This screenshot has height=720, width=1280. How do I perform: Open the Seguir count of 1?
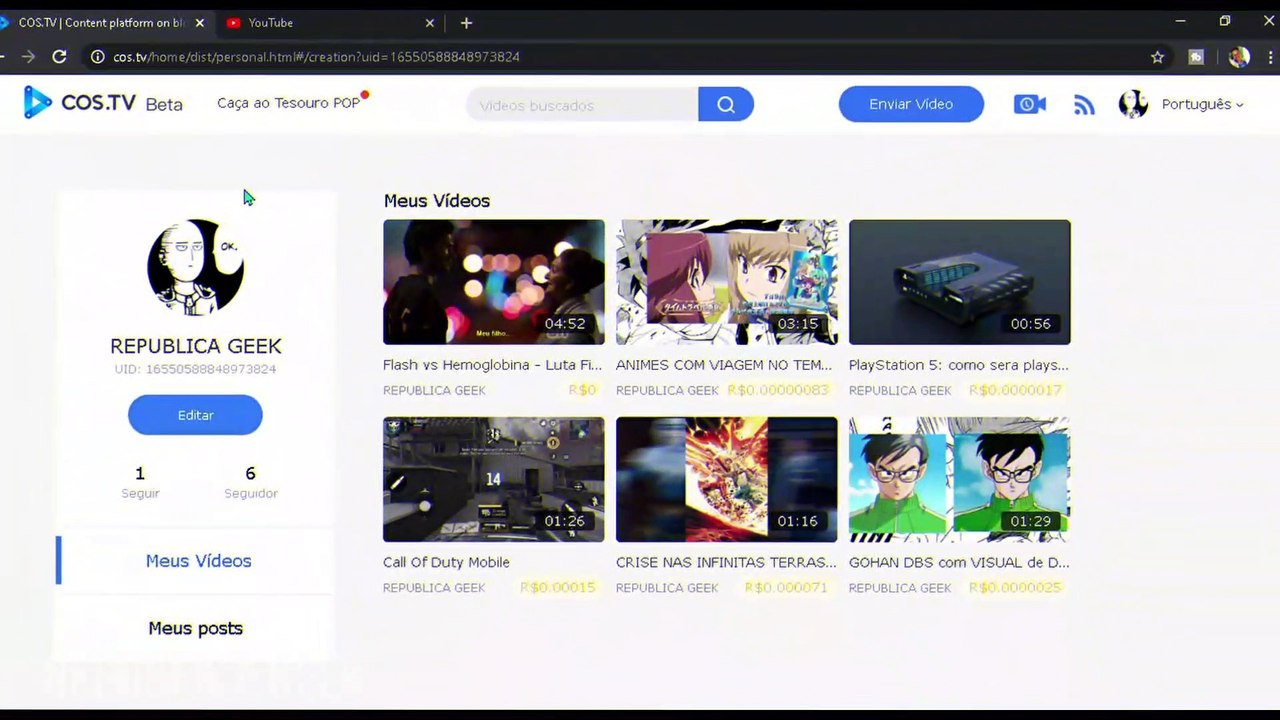(140, 481)
